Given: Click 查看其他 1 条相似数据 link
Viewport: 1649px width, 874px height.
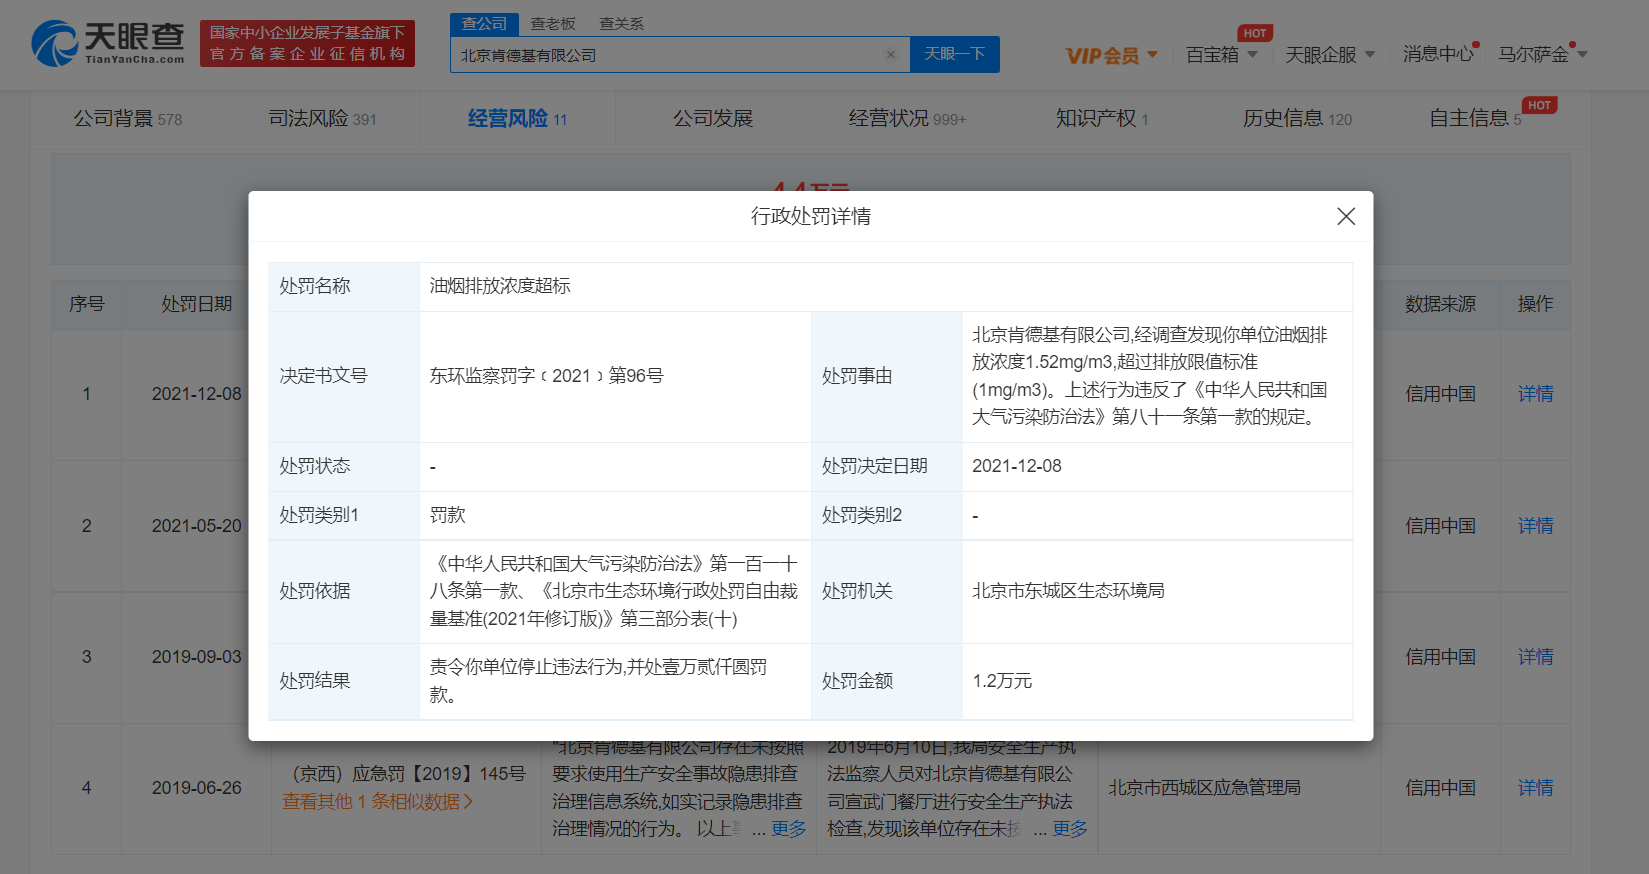Looking at the screenshot, I should coord(377,802).
